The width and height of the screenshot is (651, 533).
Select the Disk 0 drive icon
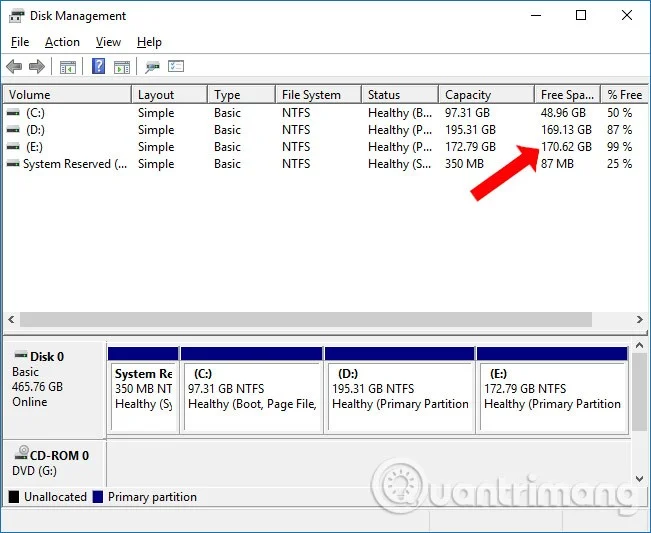pyautogui.click(x=21, y=355)
